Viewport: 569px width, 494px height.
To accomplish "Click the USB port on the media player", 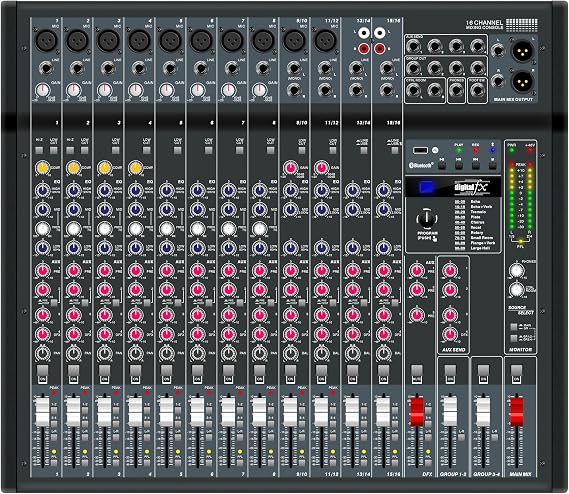I will click(420, 150).
